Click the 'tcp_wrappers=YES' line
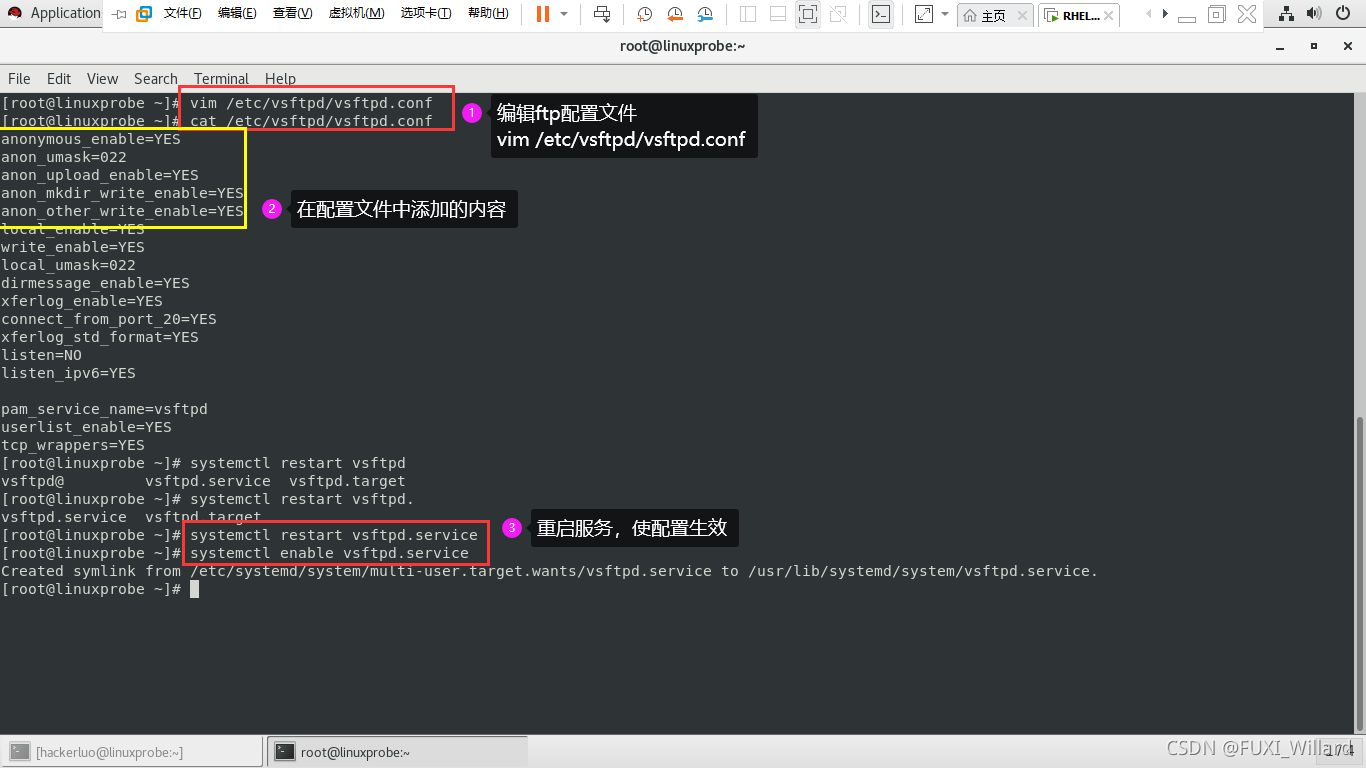The height and width of the screenshot is (768, 1366). [x=73, y=445]
